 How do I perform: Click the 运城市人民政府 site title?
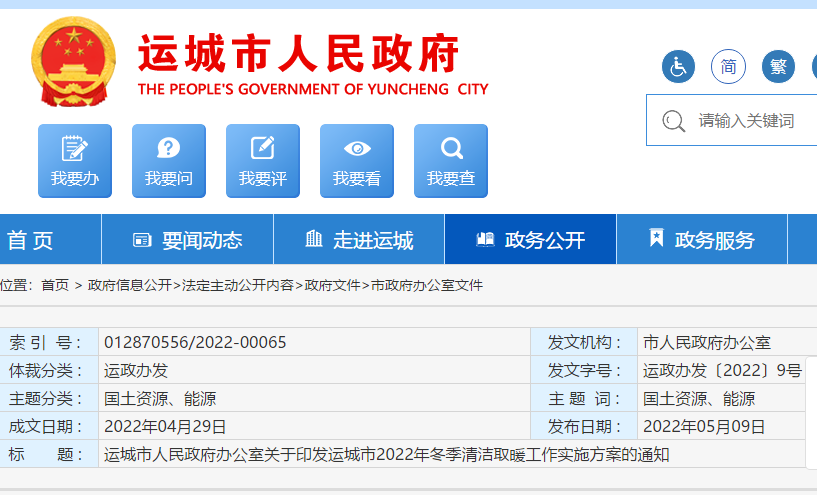[x=299, y=53]
